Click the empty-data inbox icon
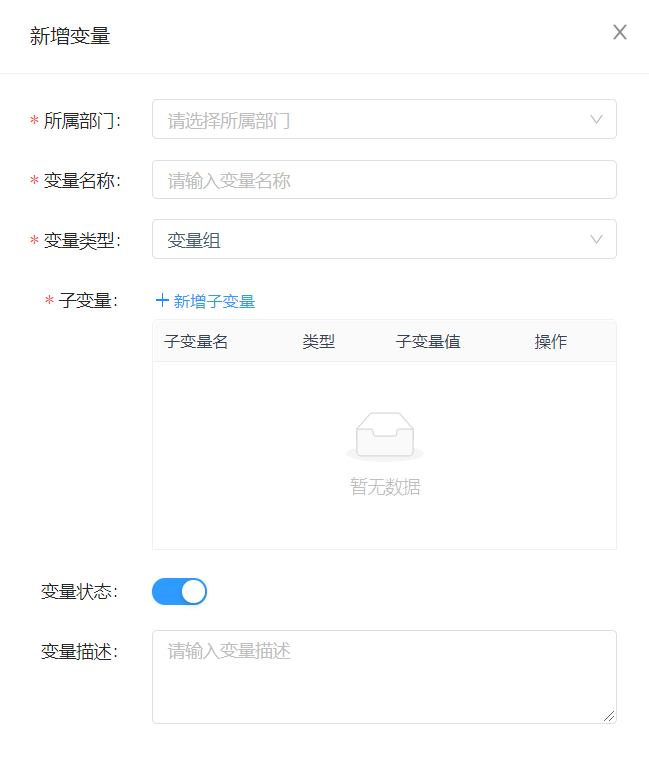The width and height of the screenshot is (649, 769). click(385, 437)
